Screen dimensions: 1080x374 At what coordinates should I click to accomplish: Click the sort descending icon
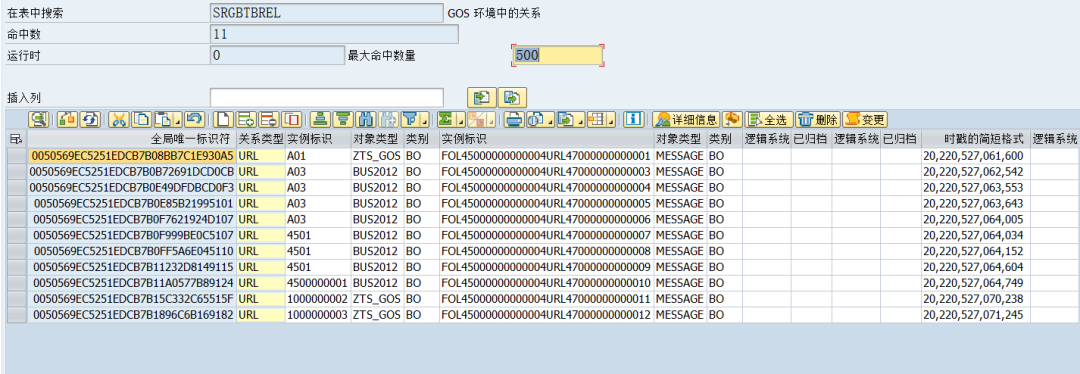pyautogui.click(x=343, y=119)
